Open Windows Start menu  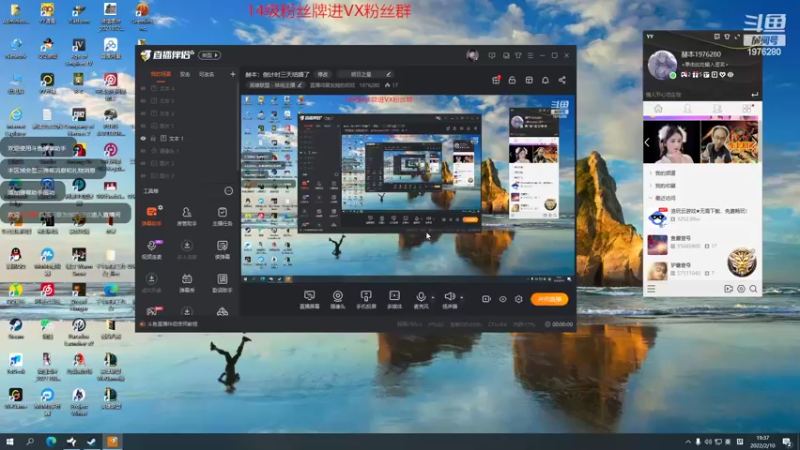click(9, 441)
